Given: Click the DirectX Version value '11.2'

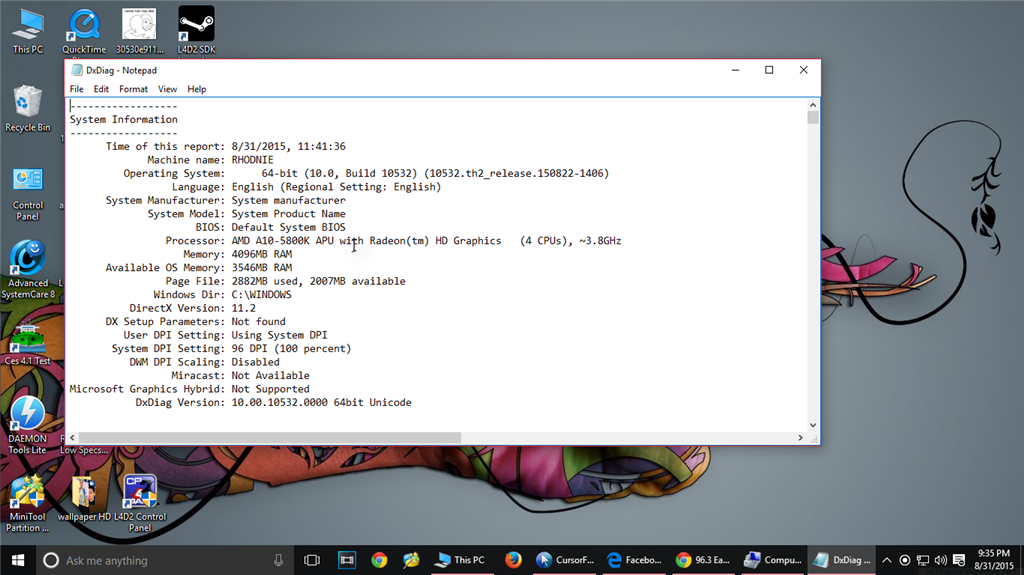Looking at the screenshot, I should click(244, 308).
